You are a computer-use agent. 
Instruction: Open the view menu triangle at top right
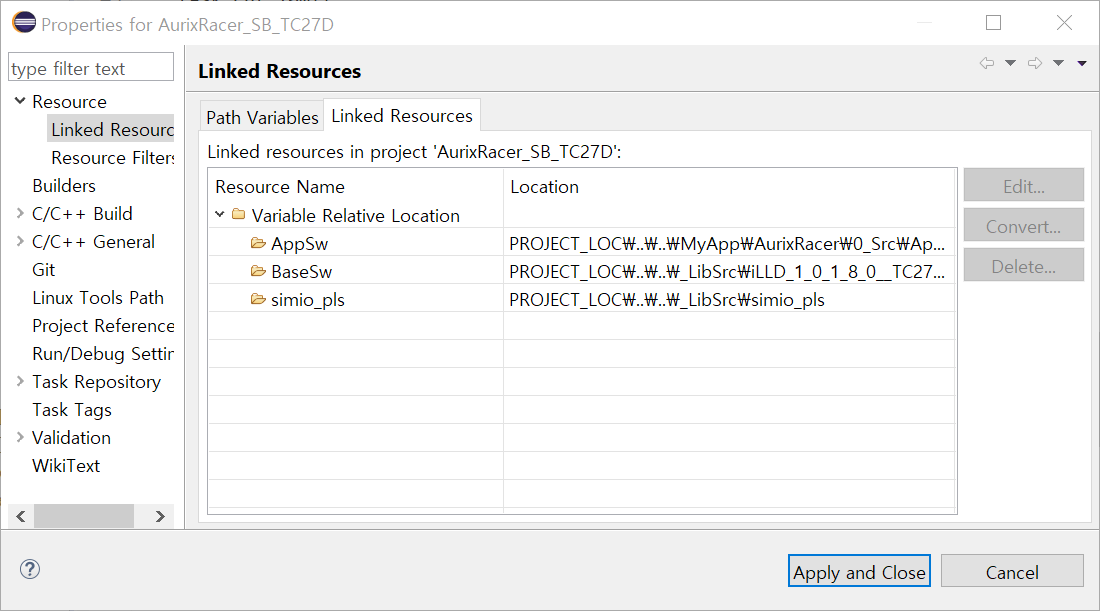1082,63
